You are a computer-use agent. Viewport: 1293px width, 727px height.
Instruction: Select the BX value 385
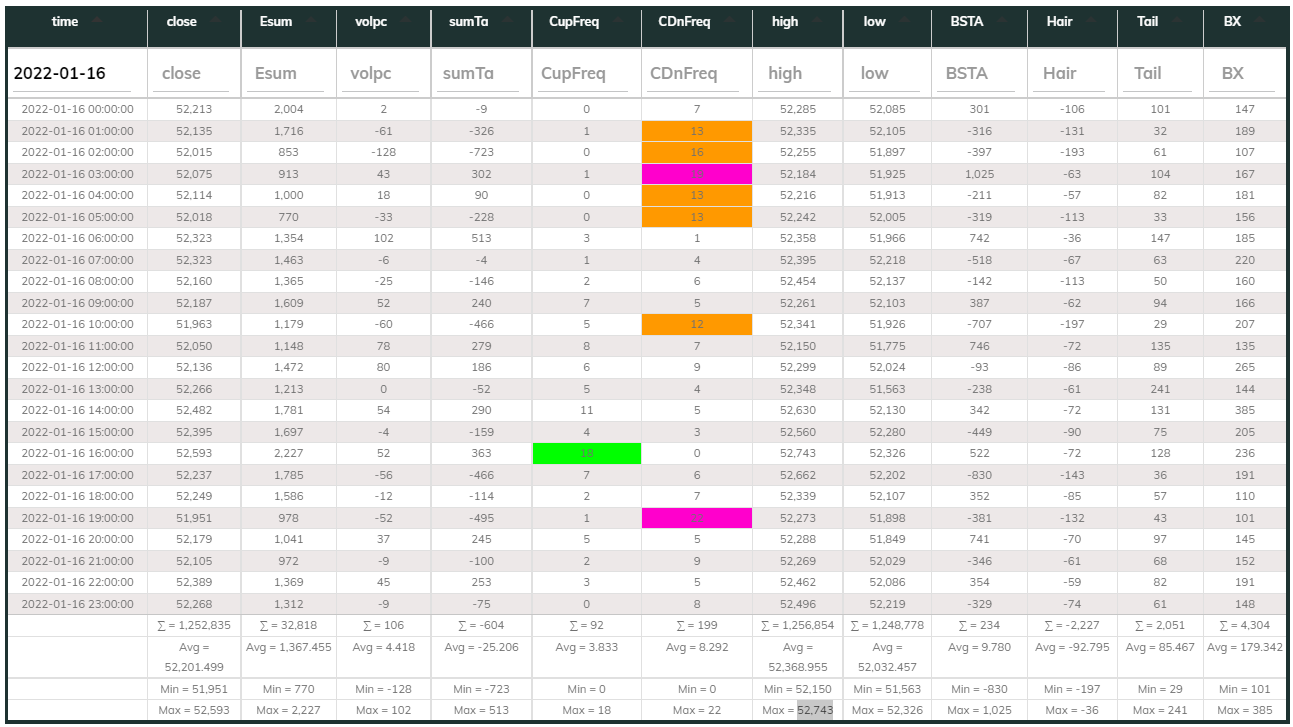[x=1245, y=410]
